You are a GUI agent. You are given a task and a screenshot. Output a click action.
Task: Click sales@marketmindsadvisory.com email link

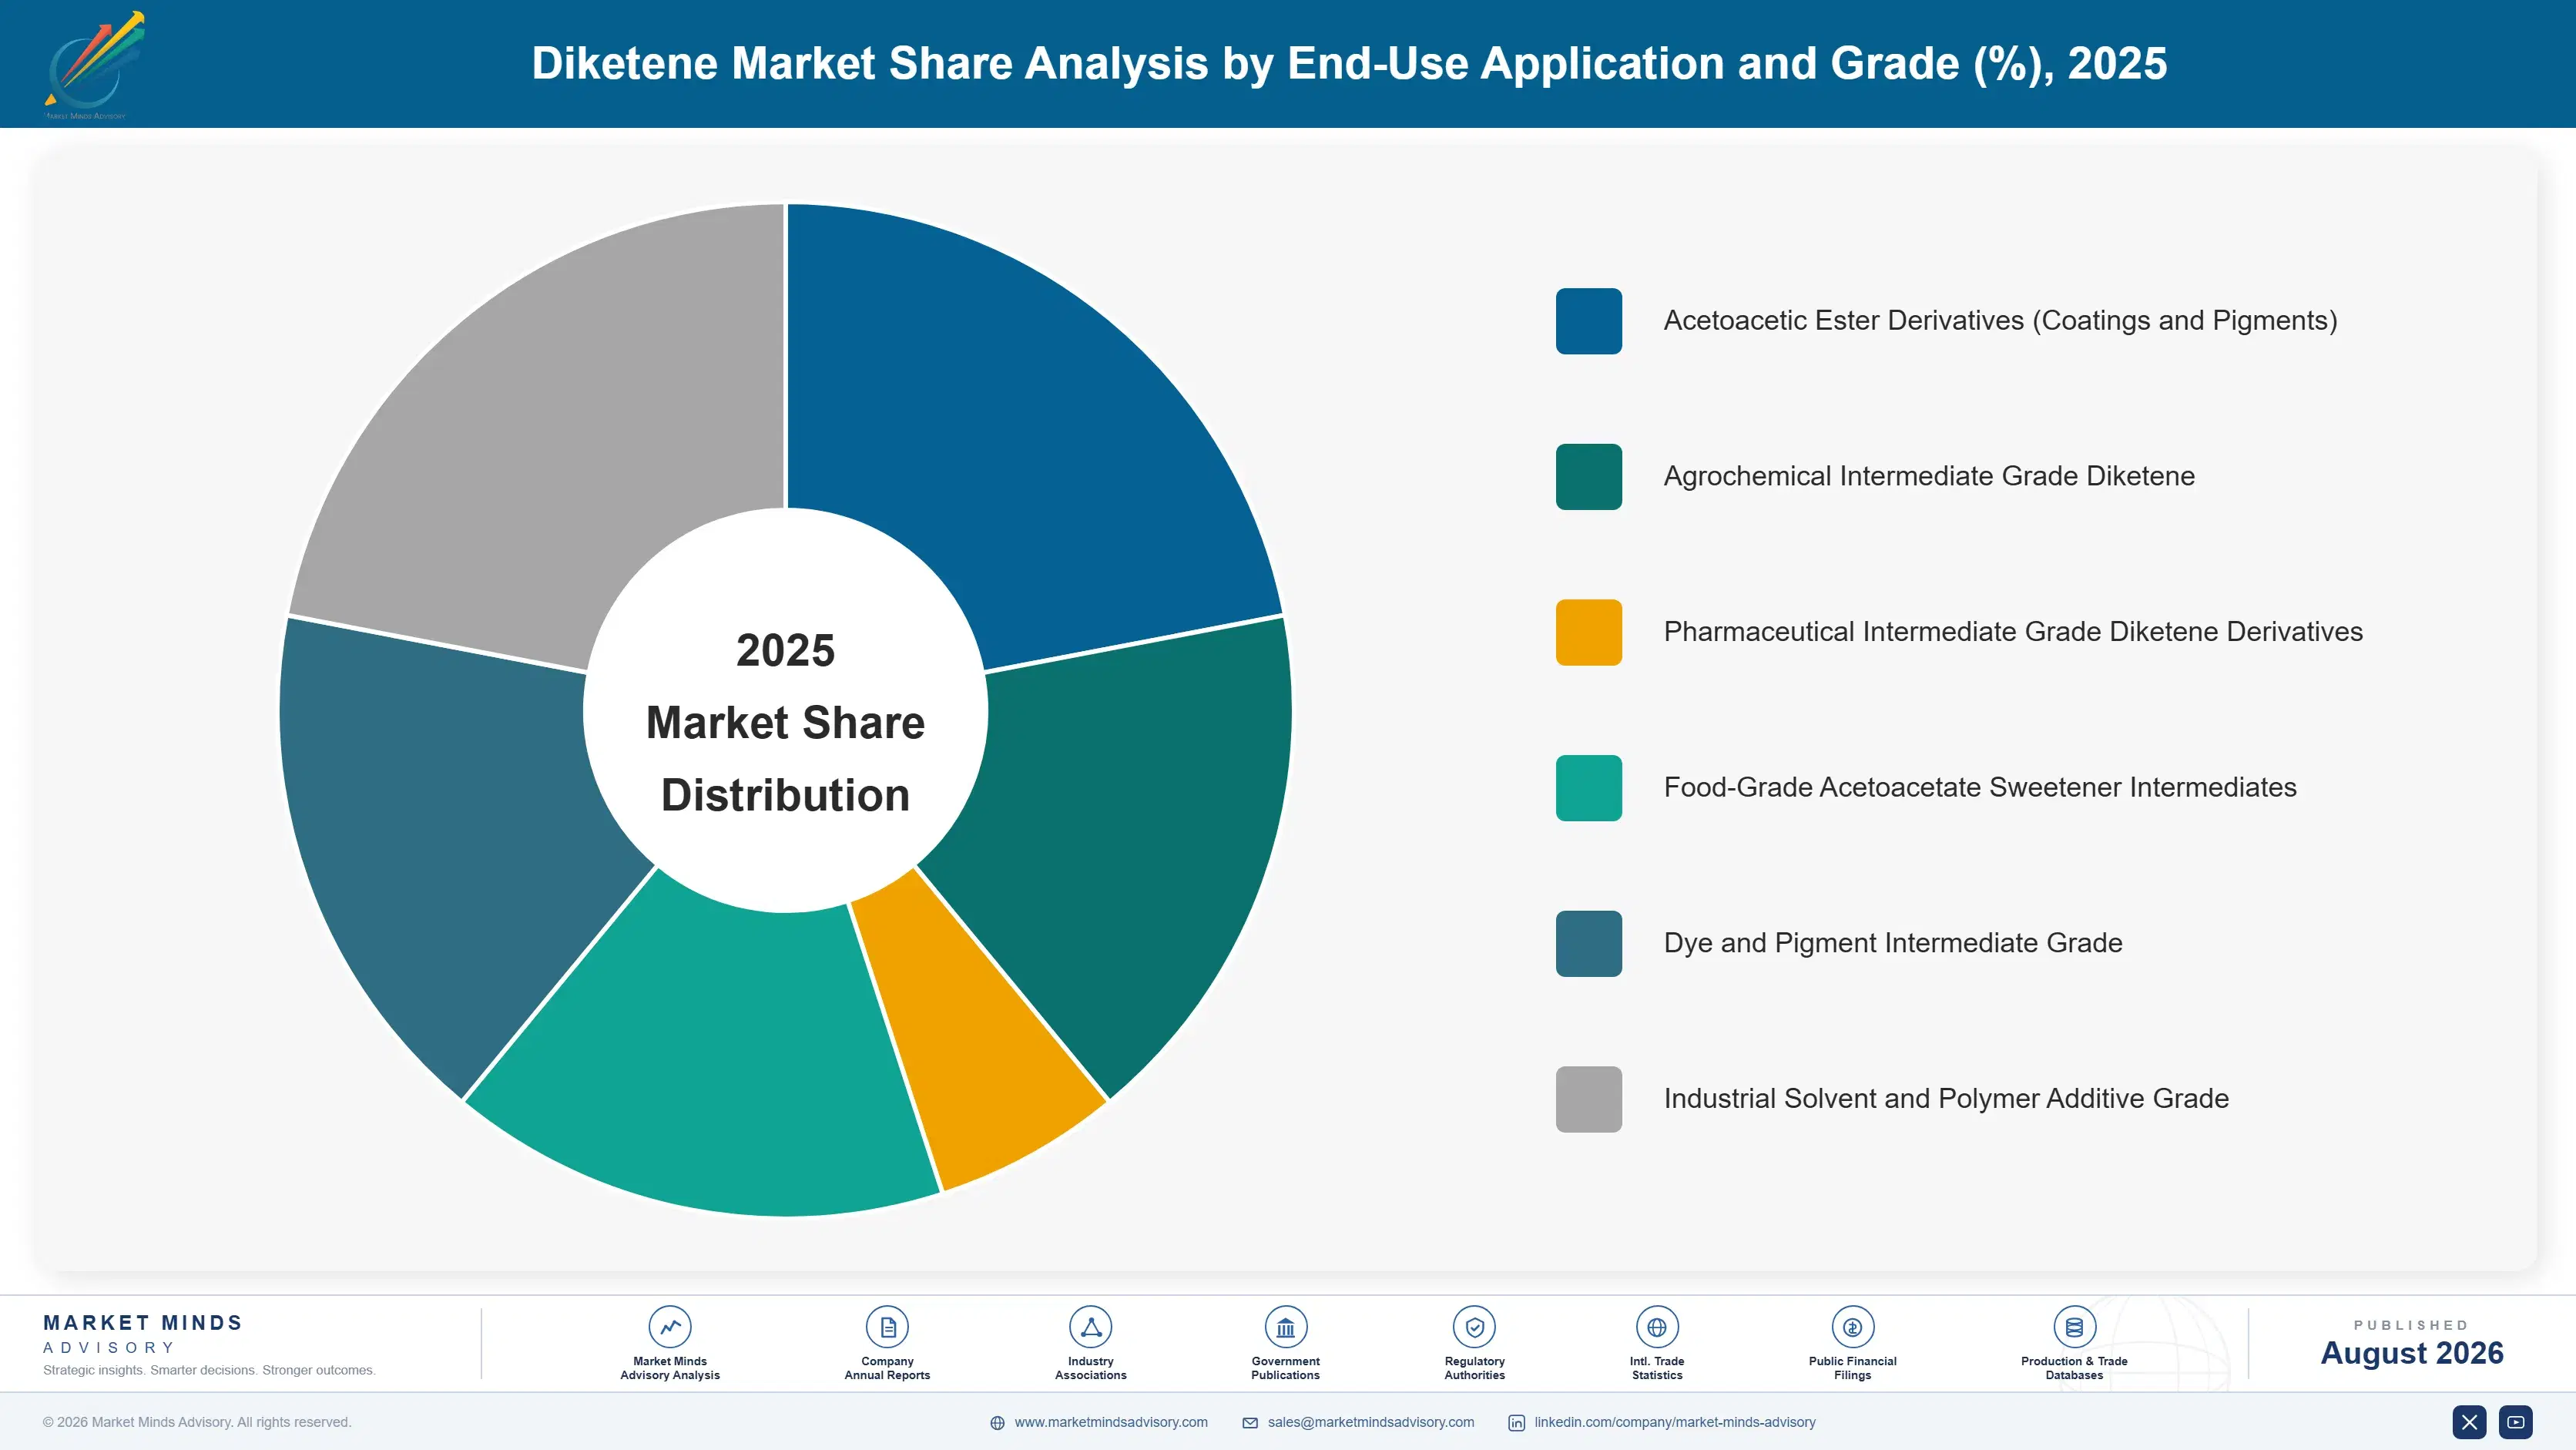(x=1371, y=1422)
